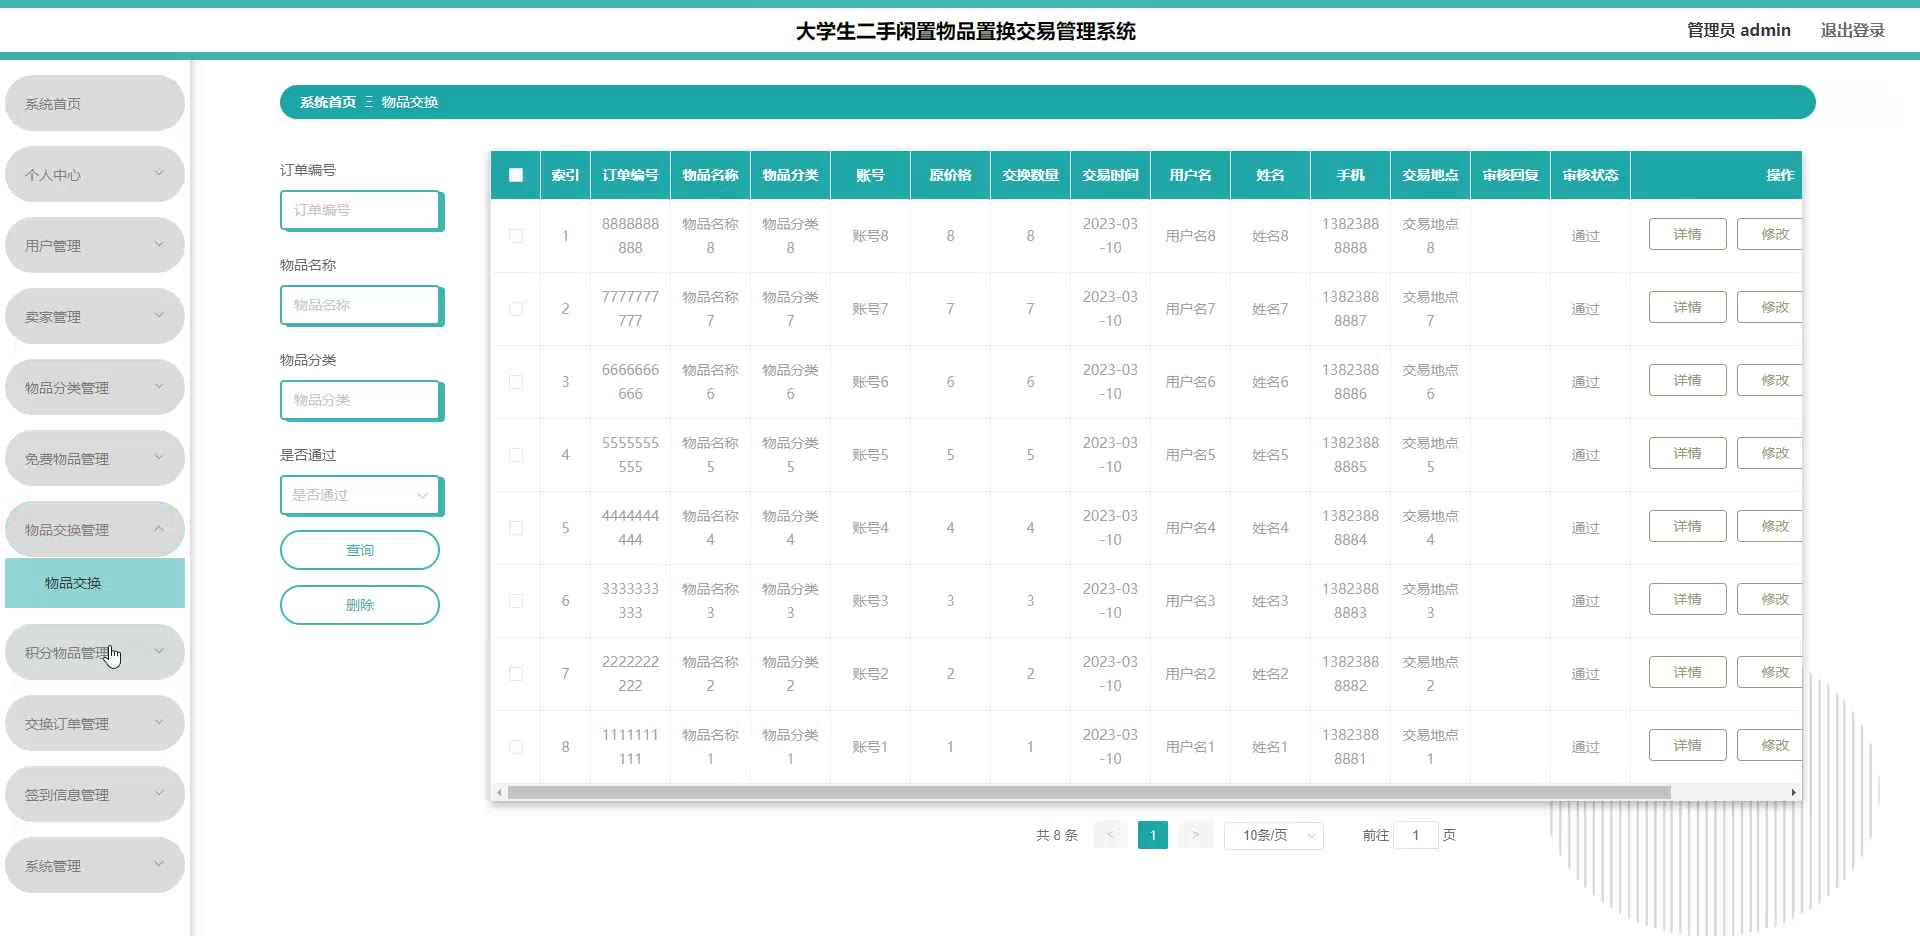Screen dimensions: 1920x936
Task: Expand the 个人中心 sidebar menu
Action: 95,174
